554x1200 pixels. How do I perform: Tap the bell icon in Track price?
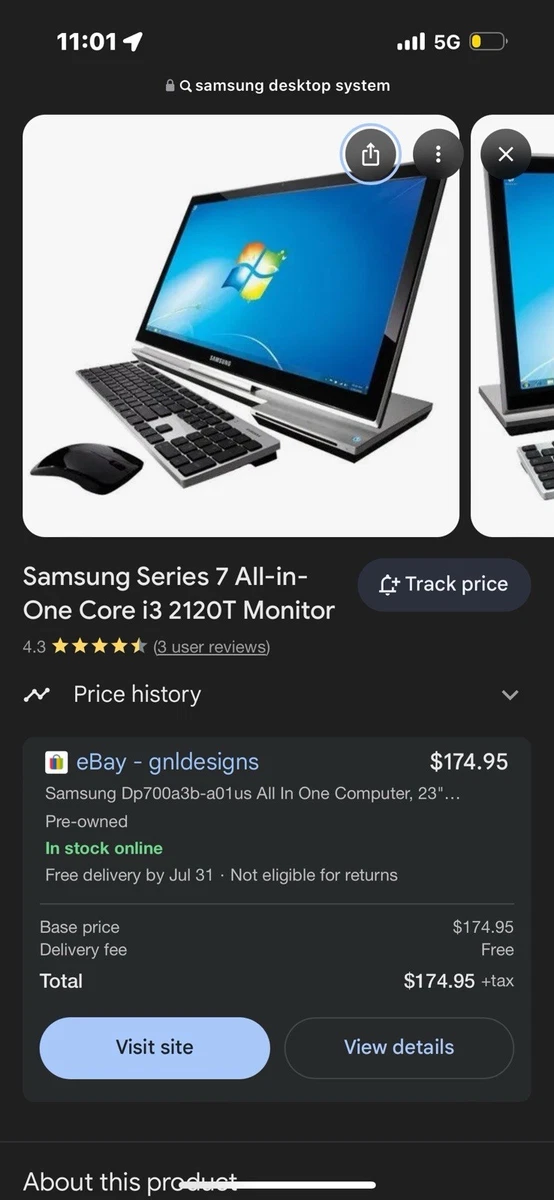[x=390, y=585]
